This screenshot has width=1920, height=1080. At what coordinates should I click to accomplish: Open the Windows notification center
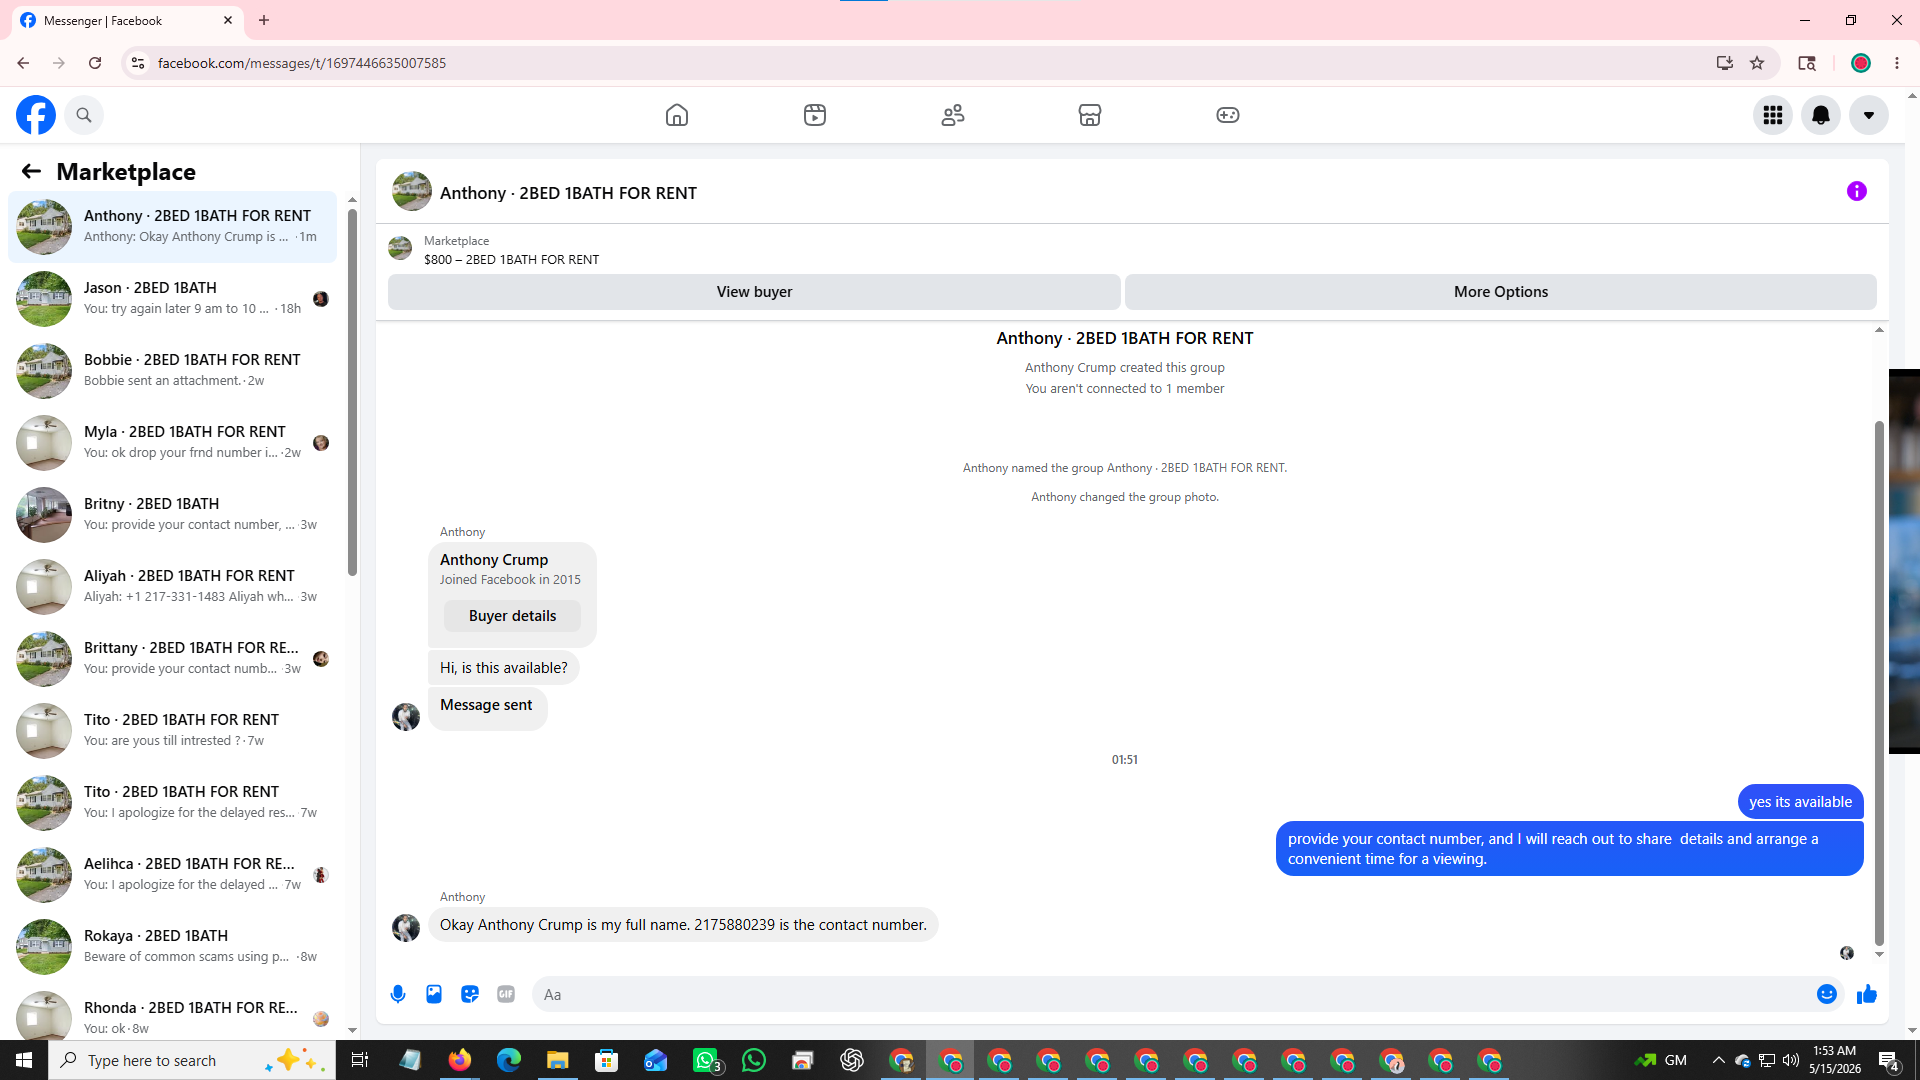pyautogui.click(x=1889, y=1060)
